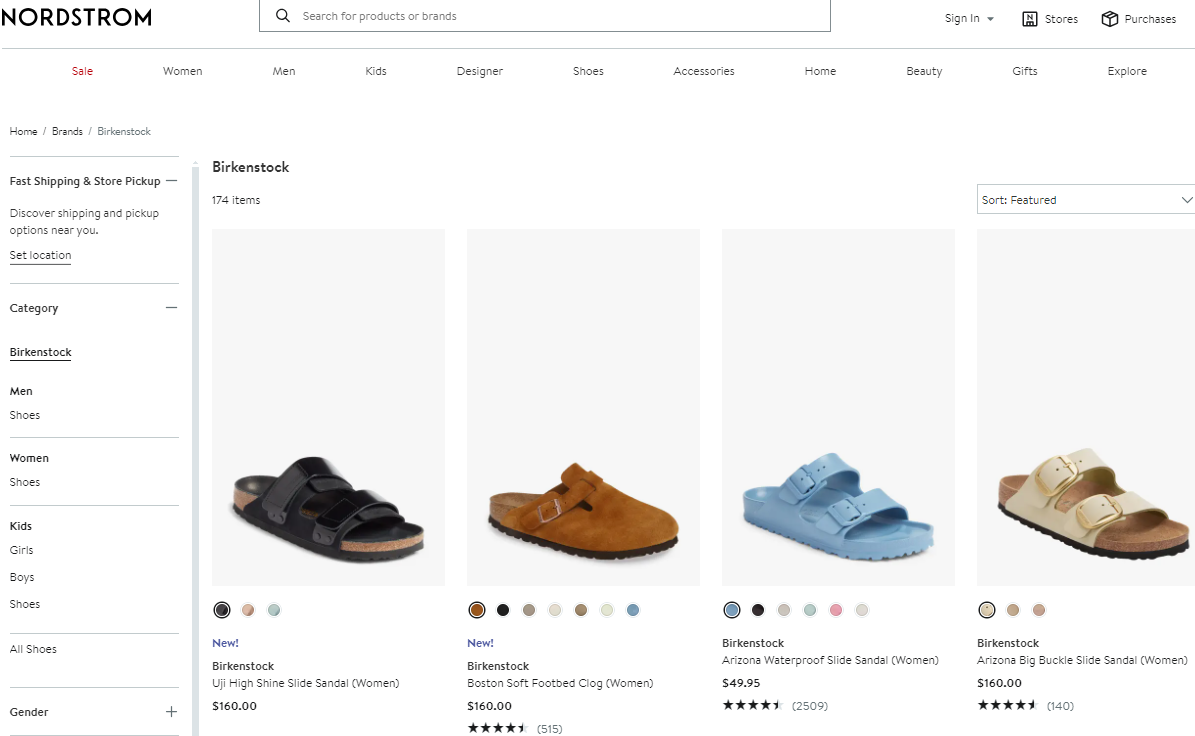Open the Sale menu item
This screenshot has width=1195, height=736.
82,71
